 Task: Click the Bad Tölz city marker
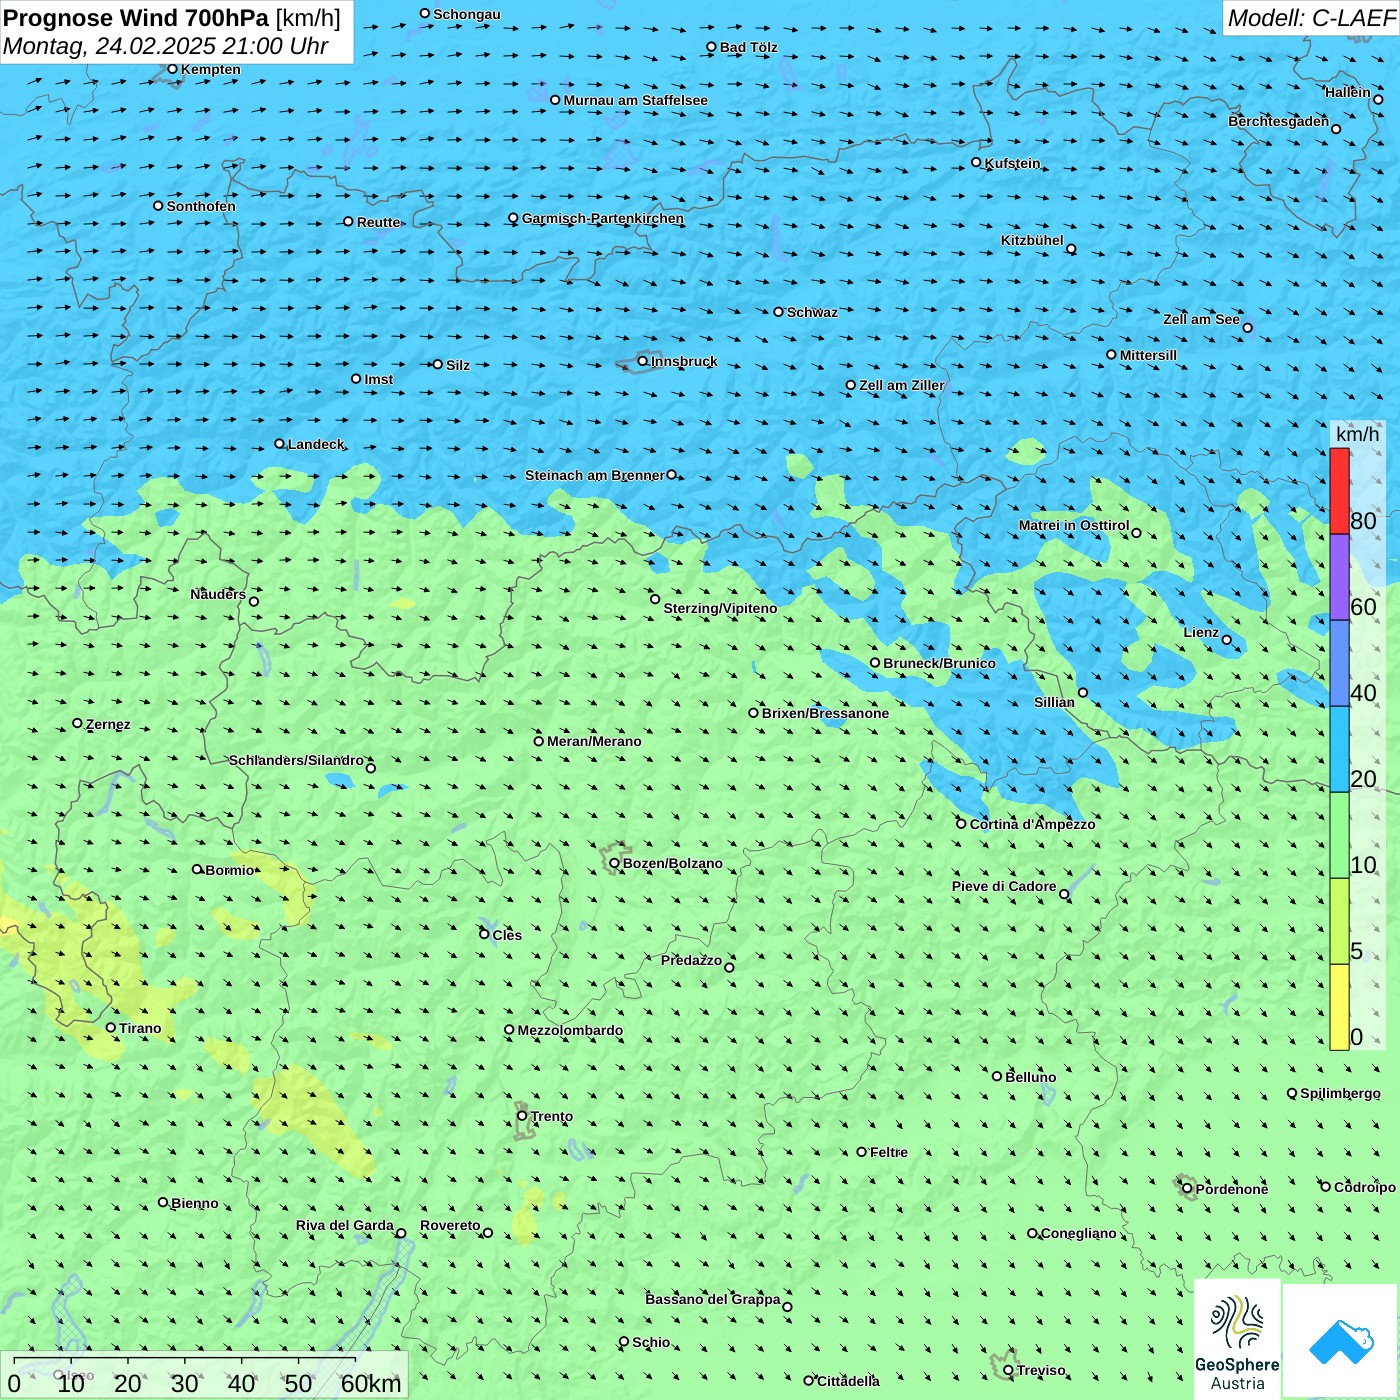click(x=711, y=47)
